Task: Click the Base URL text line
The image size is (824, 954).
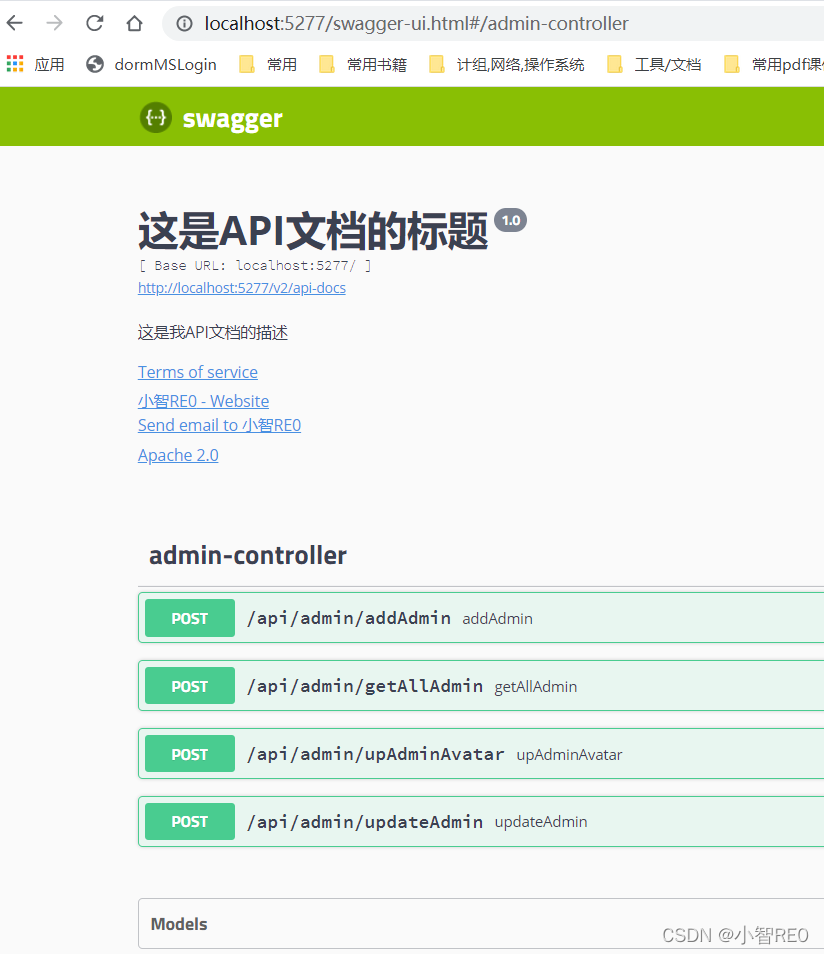Action: tap(255, 265)
